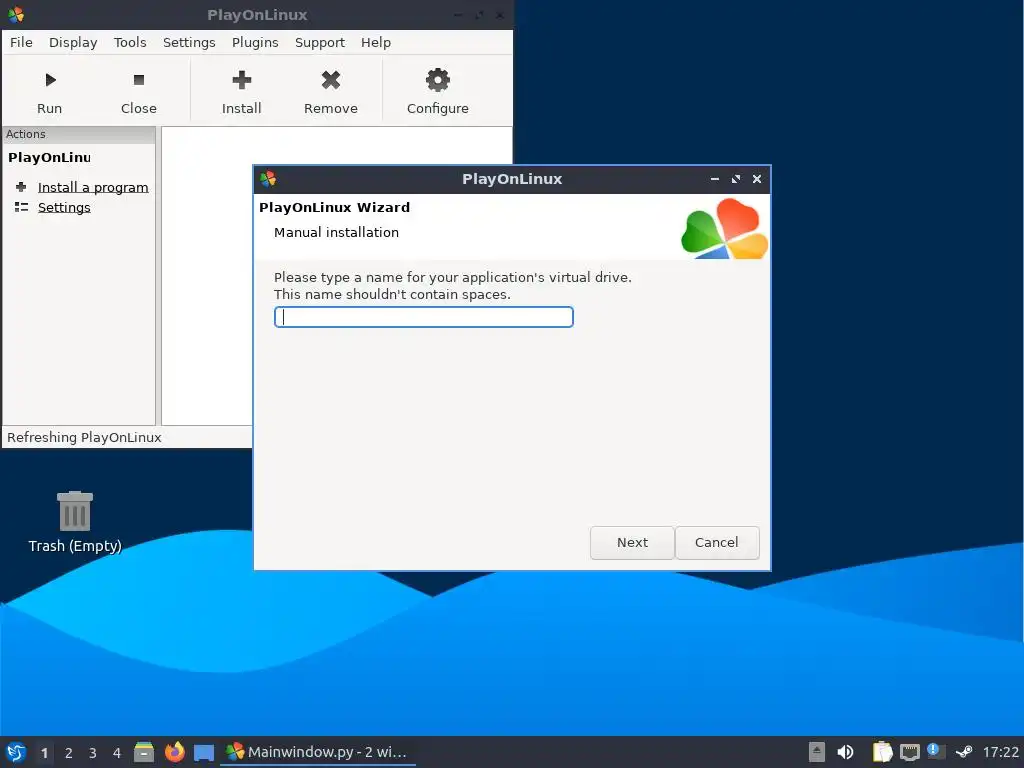Focus the virtual drive name input field

coord(424,317)
